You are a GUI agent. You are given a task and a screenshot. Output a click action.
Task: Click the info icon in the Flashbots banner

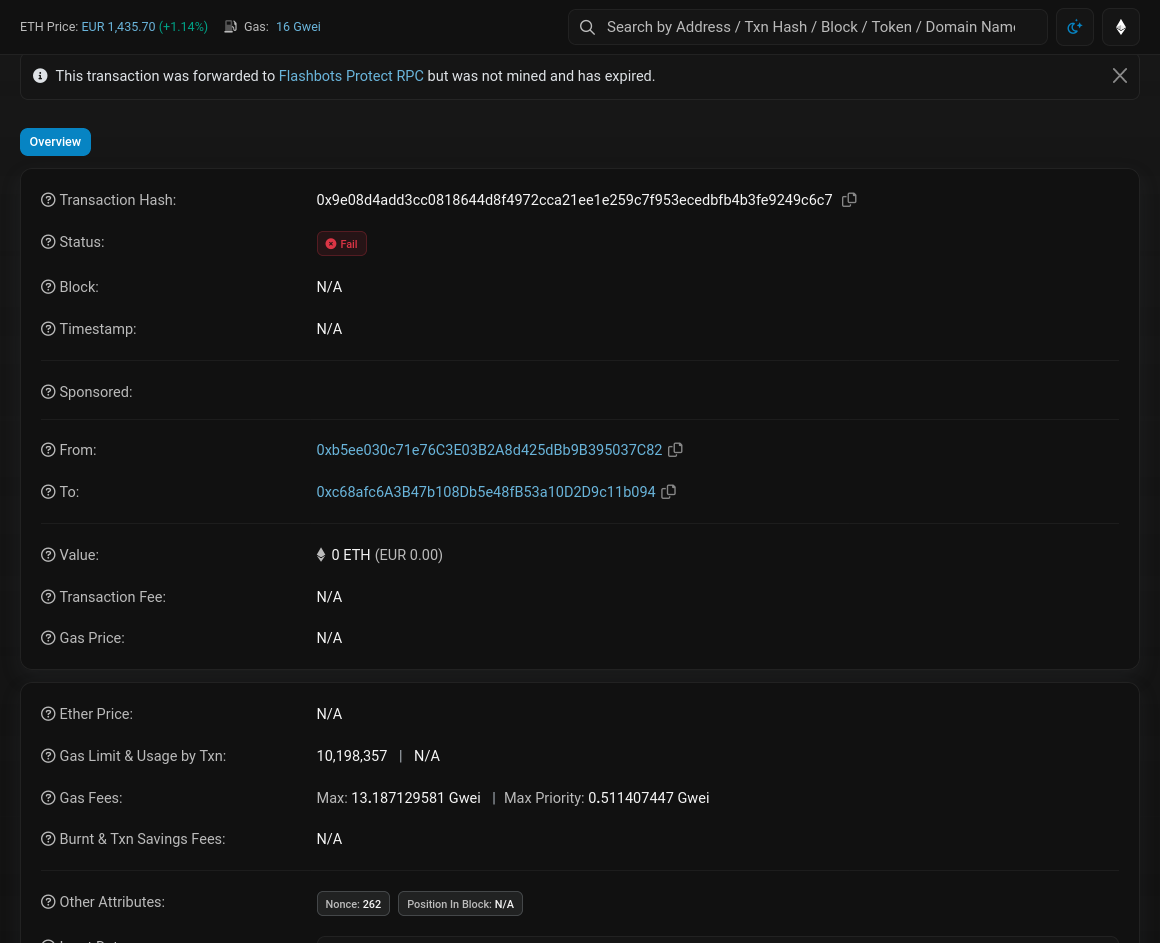coord(40,75)
